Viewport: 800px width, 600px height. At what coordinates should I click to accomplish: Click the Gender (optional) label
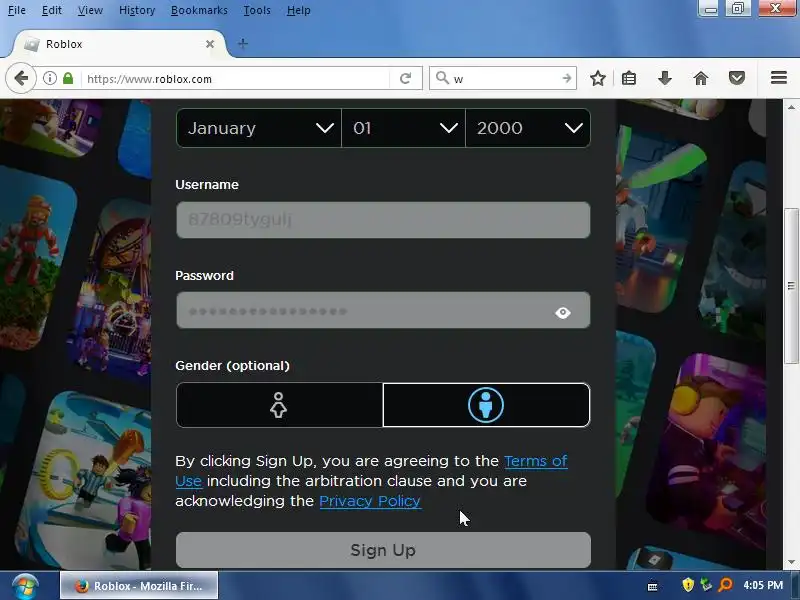pyautogui.click(x=232, y=366)
